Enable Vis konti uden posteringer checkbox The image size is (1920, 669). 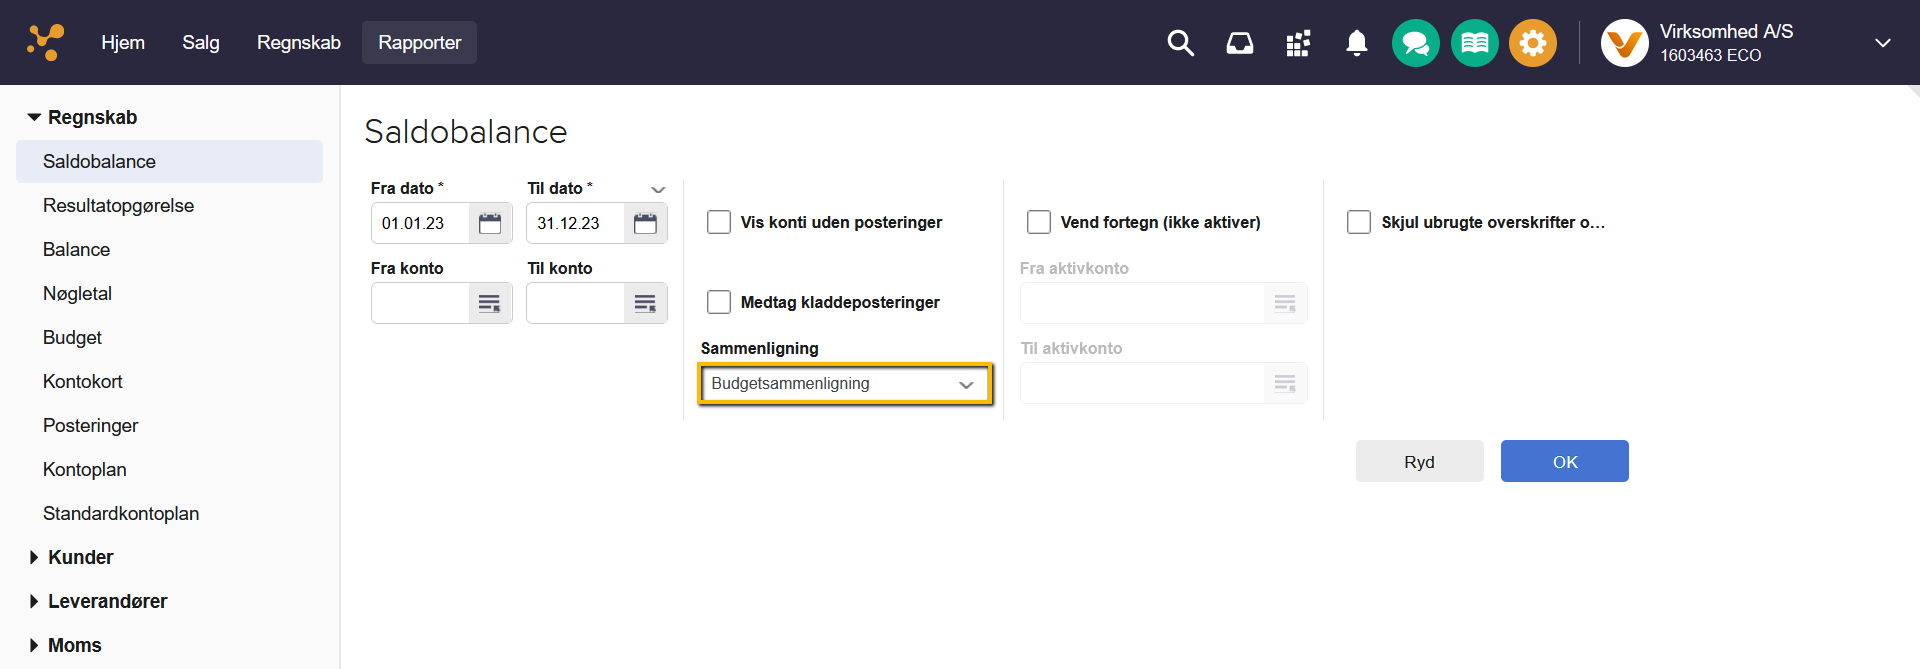tap(719, 222)
